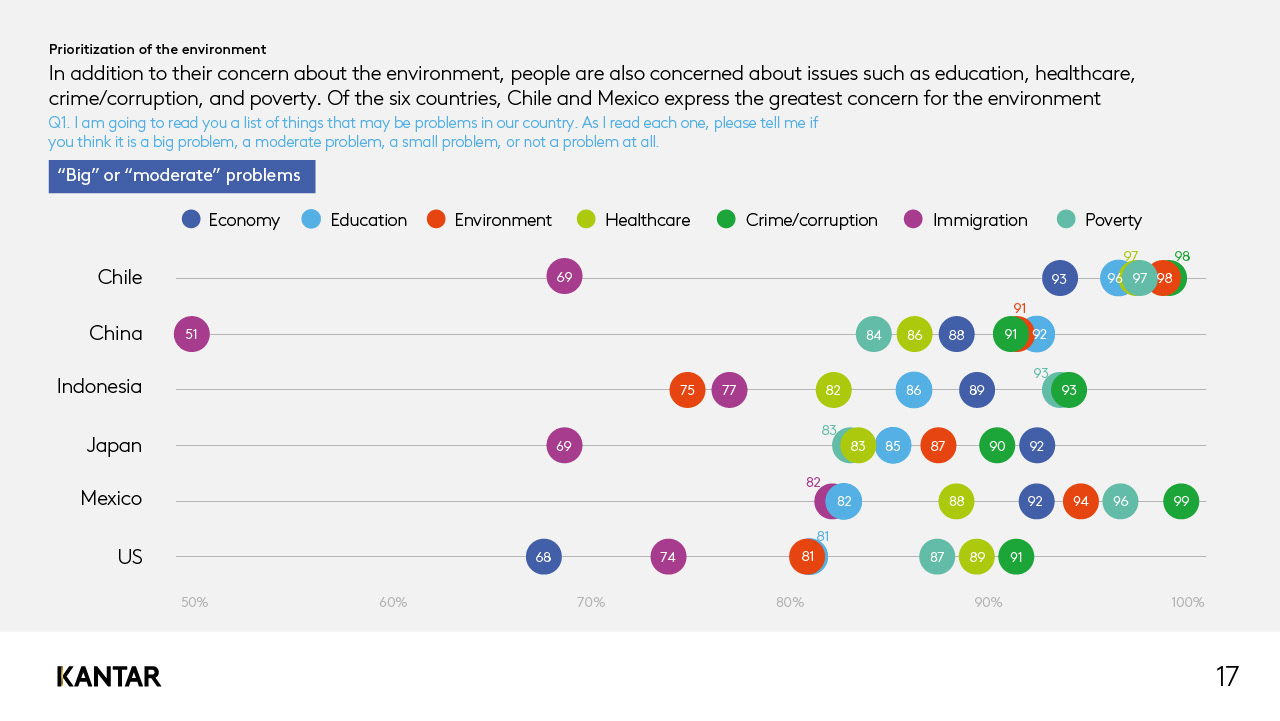
Task: Select the Healthcare legend marker
Action: pyautogui.click(x=587, y=219)
